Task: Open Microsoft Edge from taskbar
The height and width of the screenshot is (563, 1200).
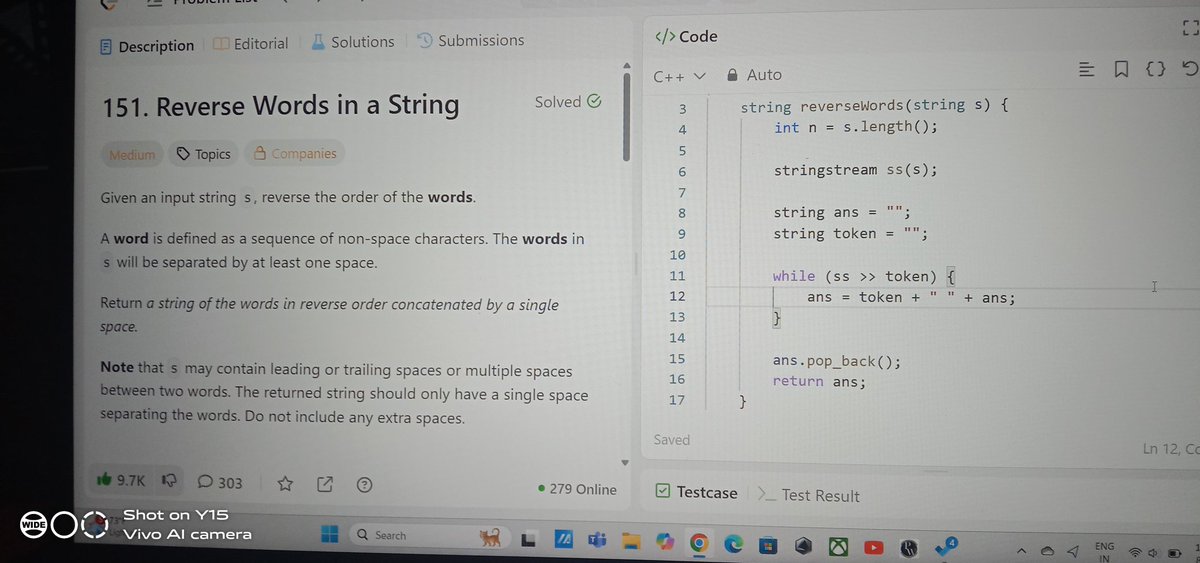Action: pos(733,545)
